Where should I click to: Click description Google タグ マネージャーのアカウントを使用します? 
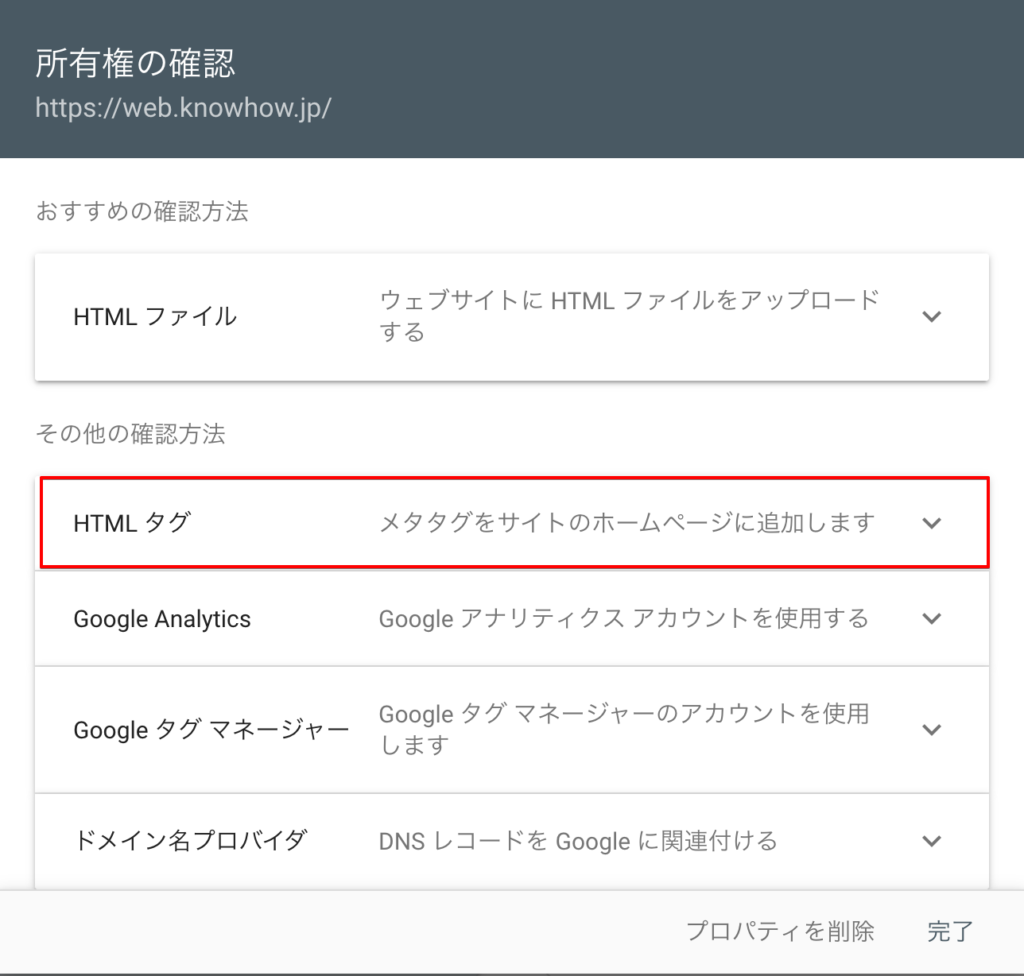pyautogui.click(x=624, y=729)
